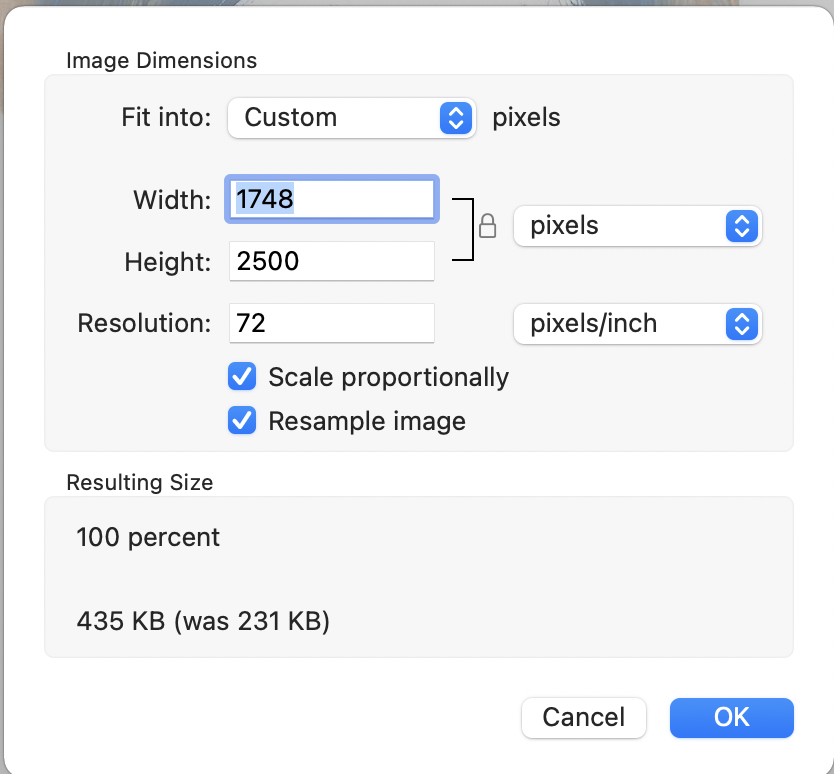The width and height of the screenshot is (834, 774).
Task: Toggle the Resample image setting off
Action: 242,421
